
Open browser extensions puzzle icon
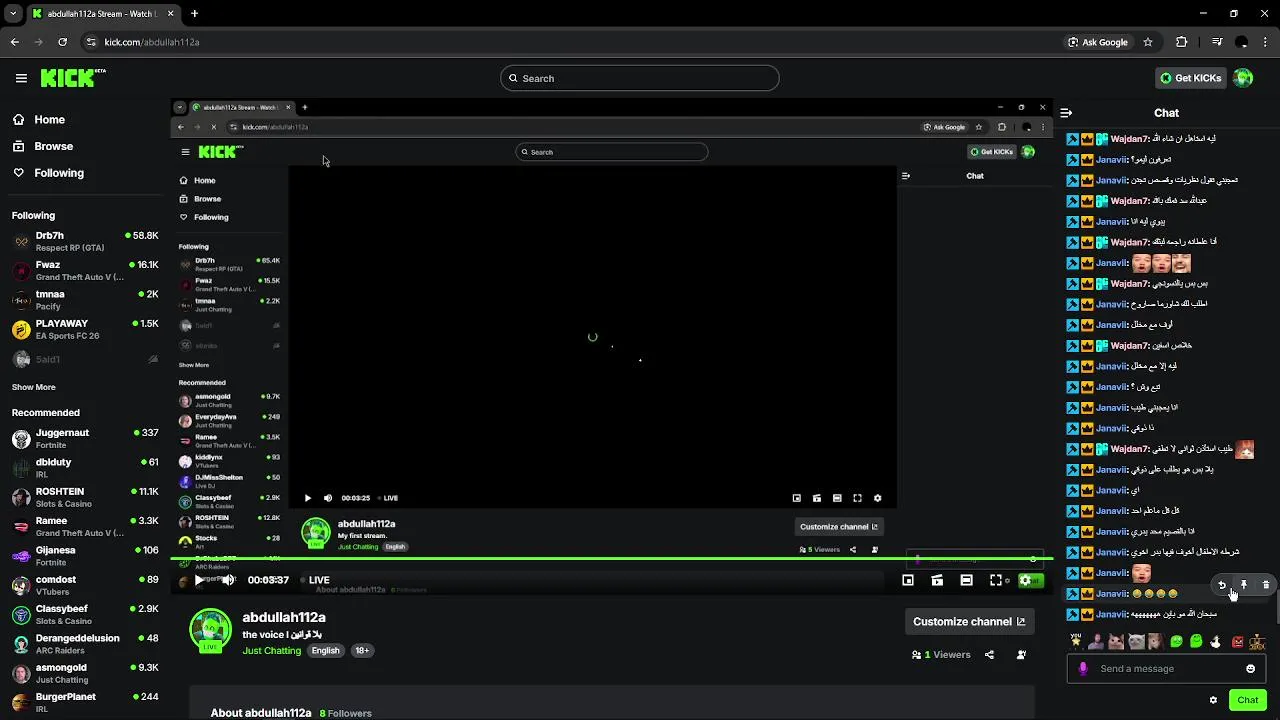pos(1182,42)
